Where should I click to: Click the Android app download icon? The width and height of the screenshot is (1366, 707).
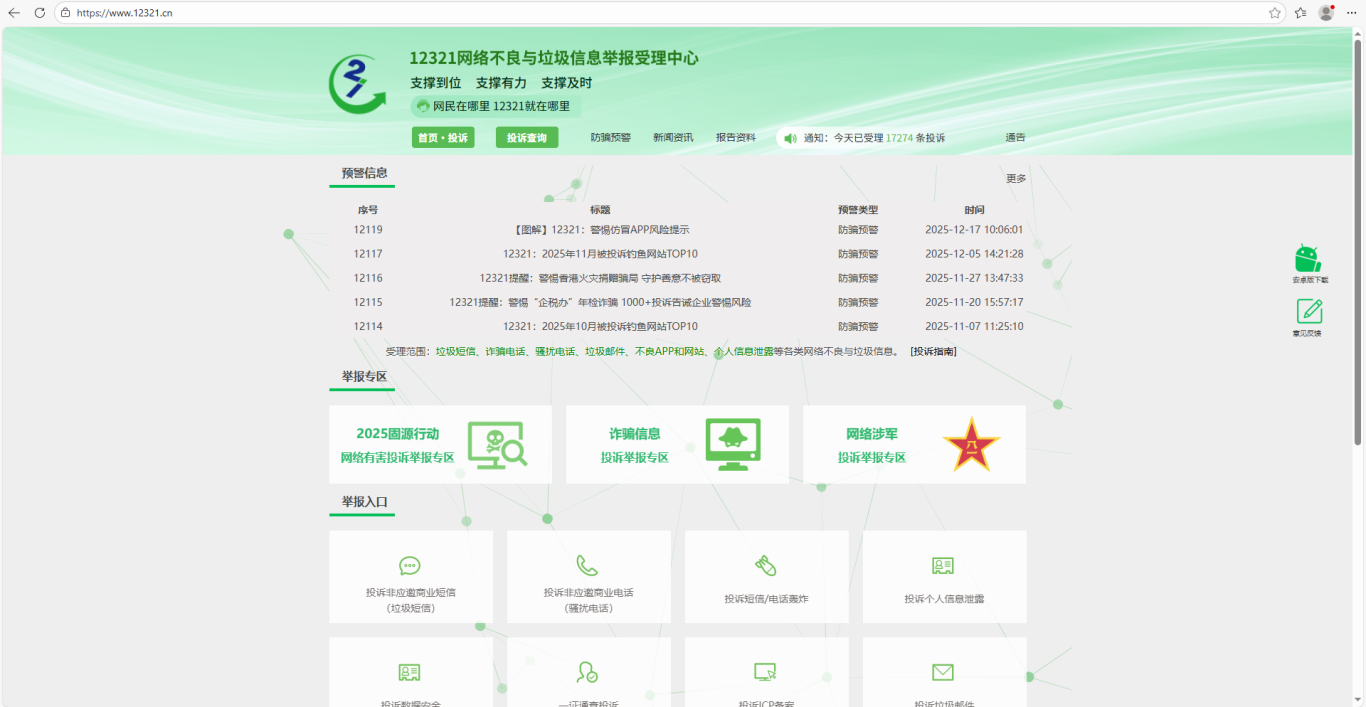click(x=1307, y=258)
